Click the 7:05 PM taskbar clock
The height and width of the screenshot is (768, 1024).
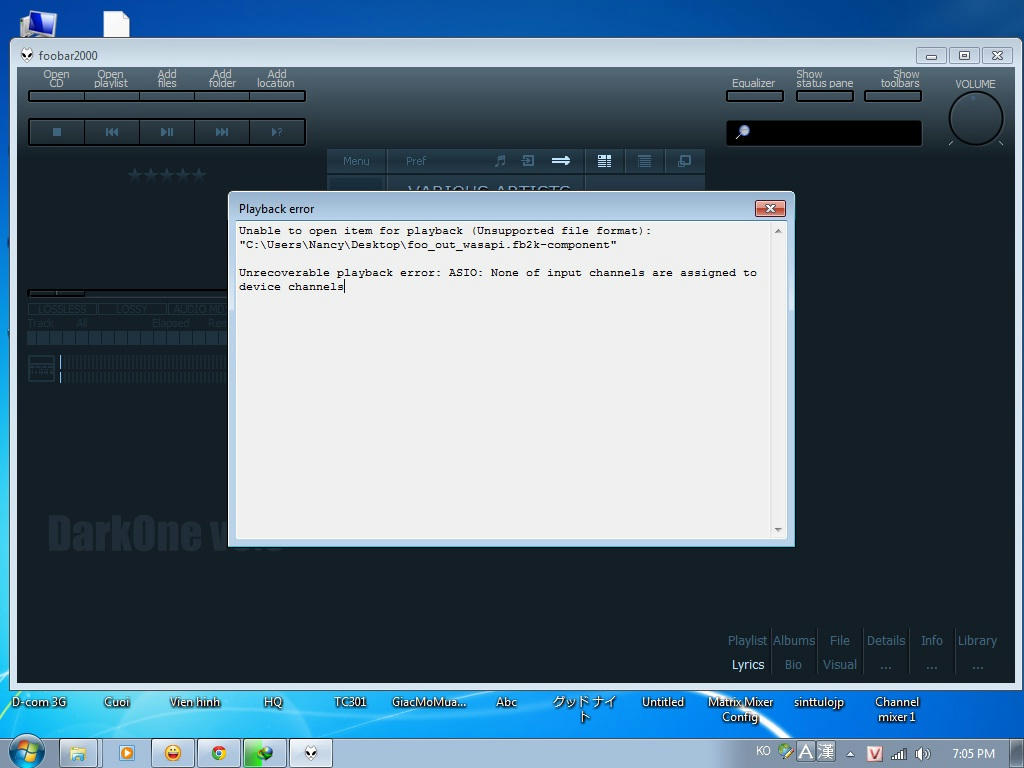click(x=973, y=754)
